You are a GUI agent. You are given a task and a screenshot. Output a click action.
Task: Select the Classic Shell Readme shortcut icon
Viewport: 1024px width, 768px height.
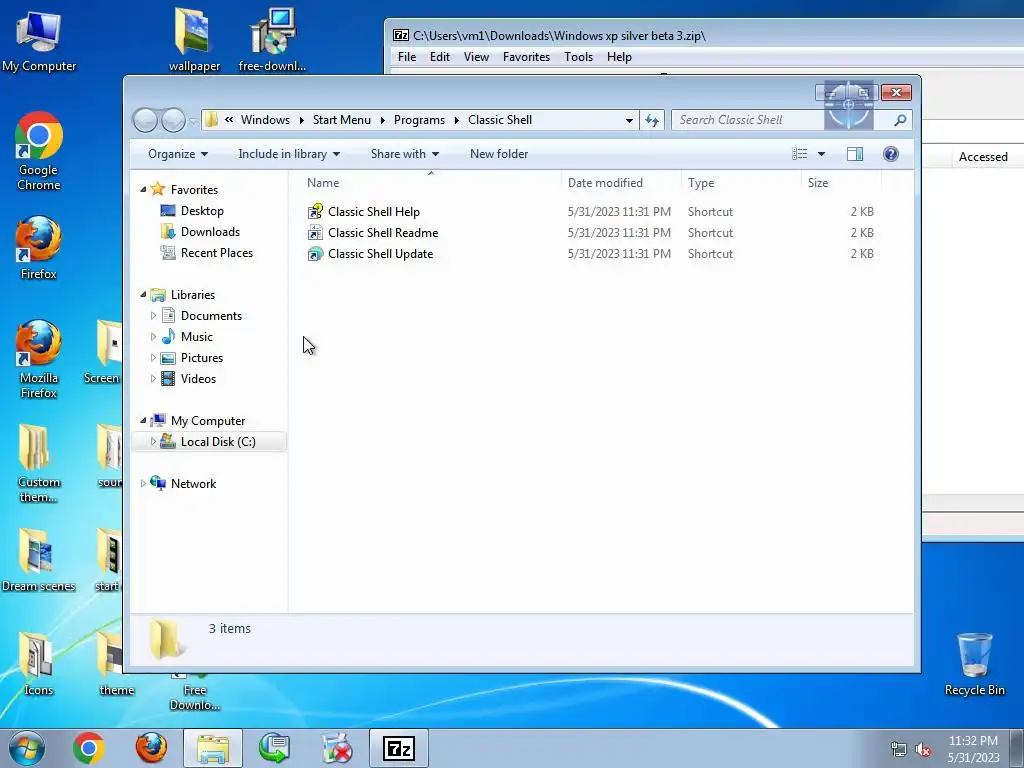[315, 232]
